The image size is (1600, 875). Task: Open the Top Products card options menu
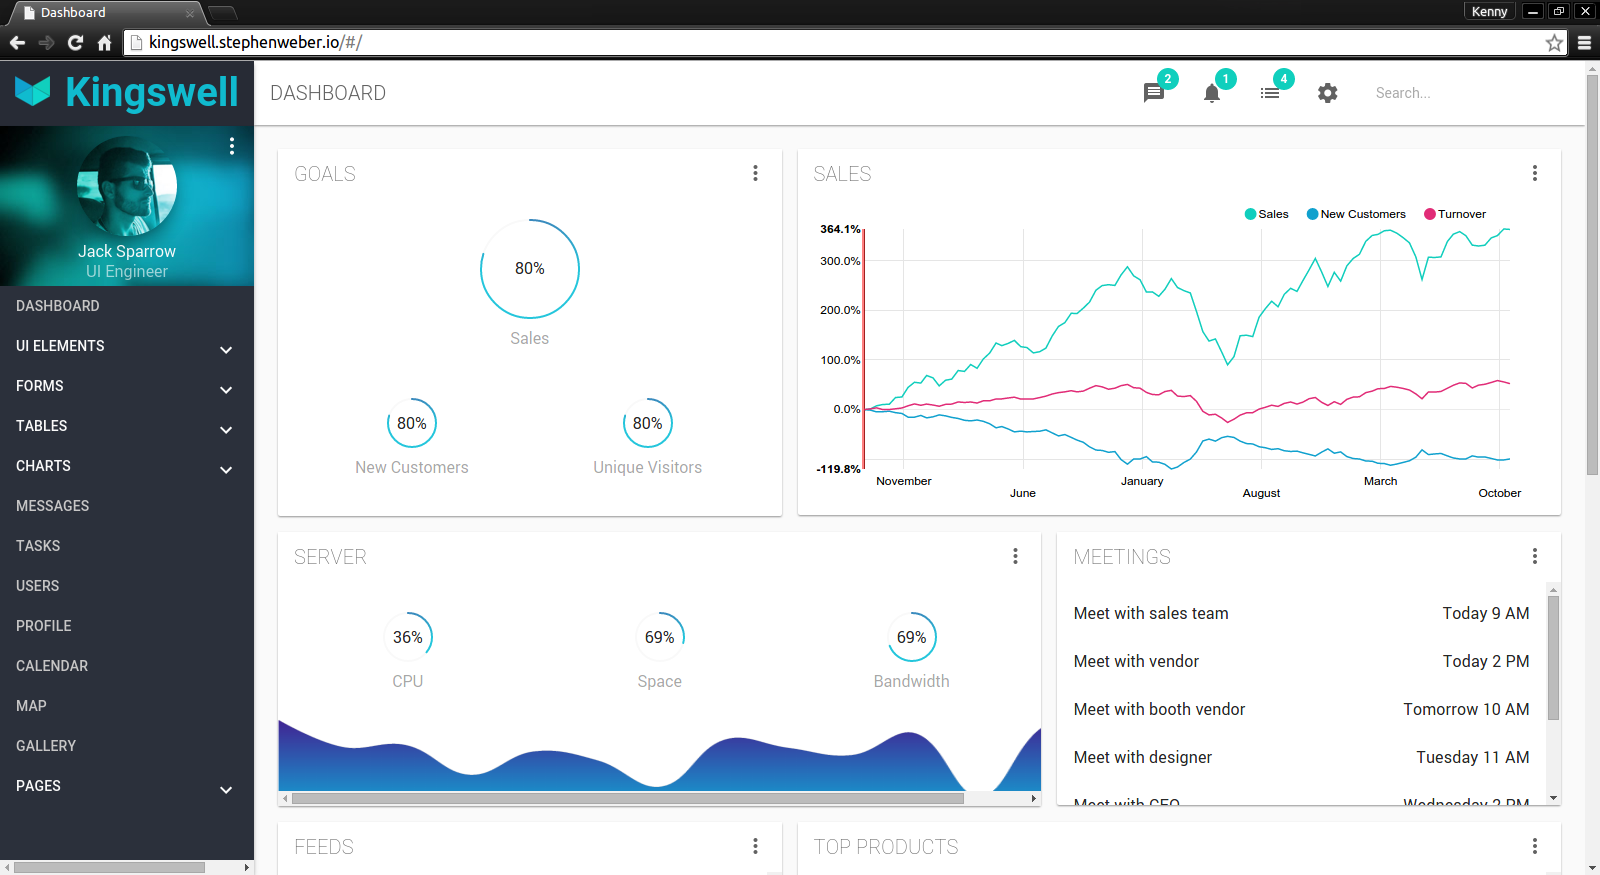click(x=1535, y=846)
